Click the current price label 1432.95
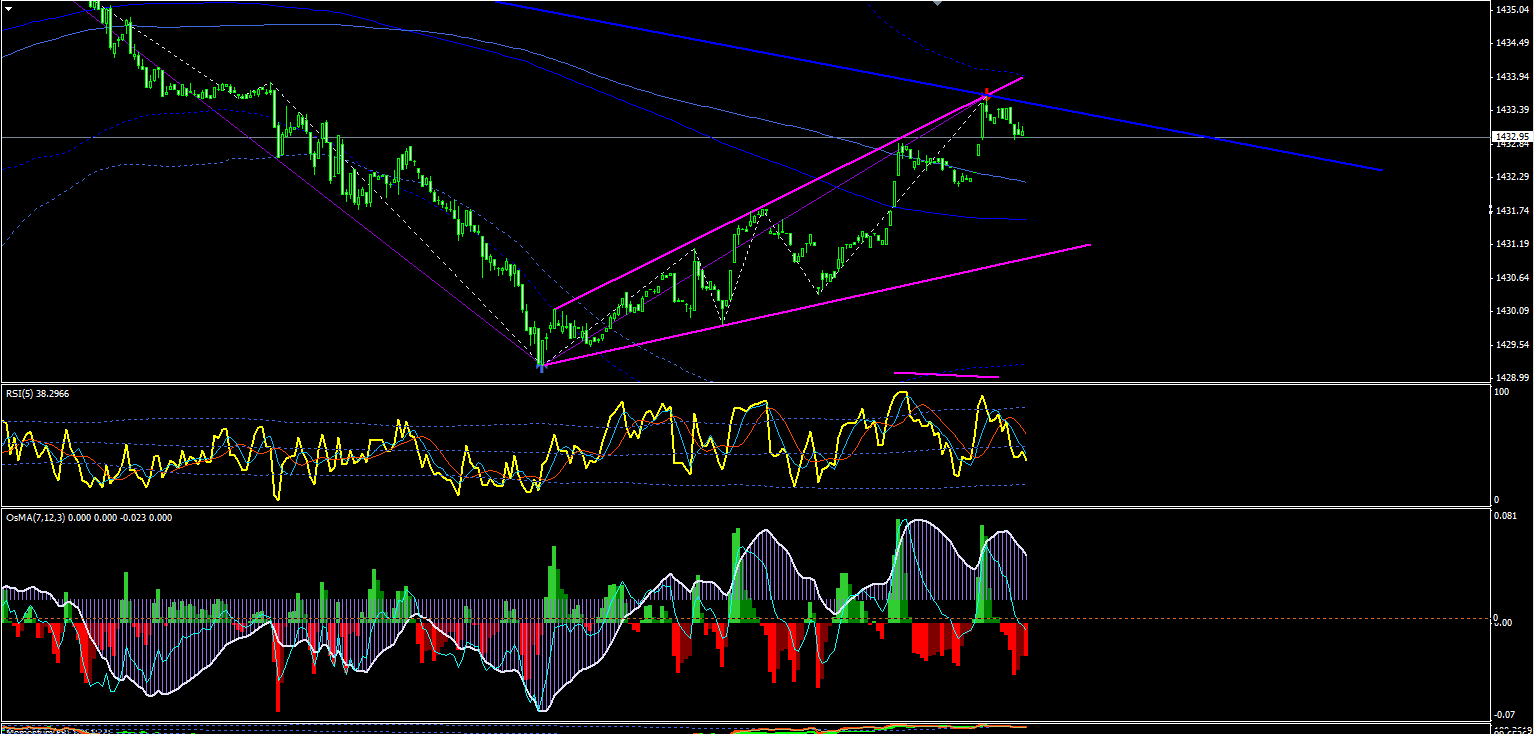1534x734 pixels. point(1509,136)
